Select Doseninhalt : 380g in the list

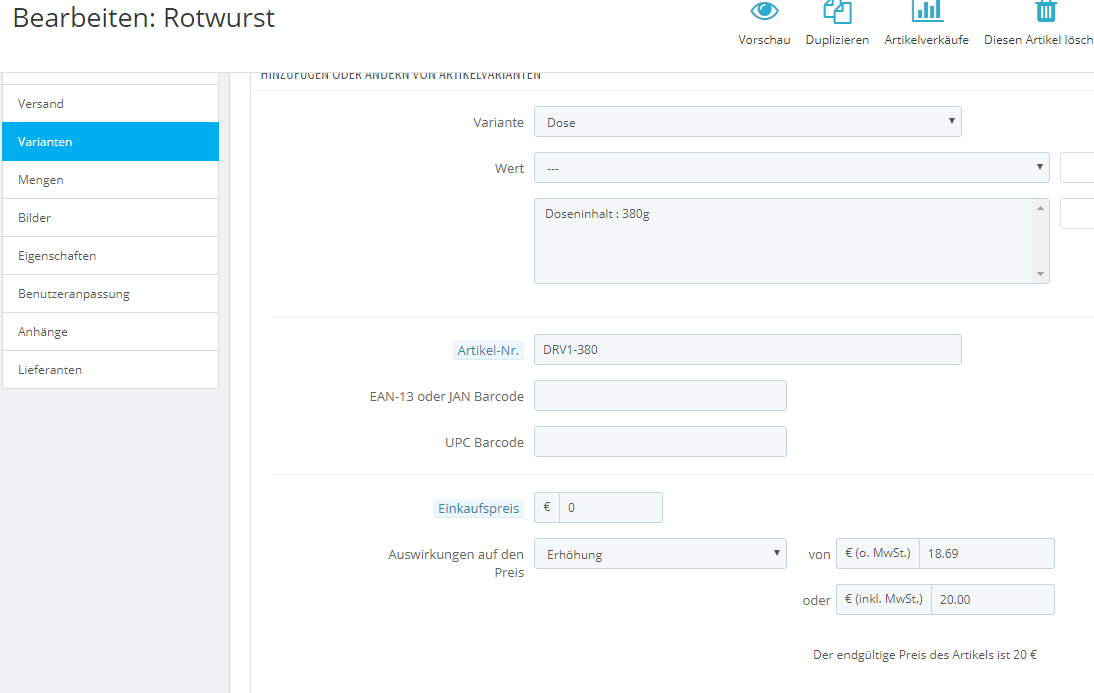point(597,214)
